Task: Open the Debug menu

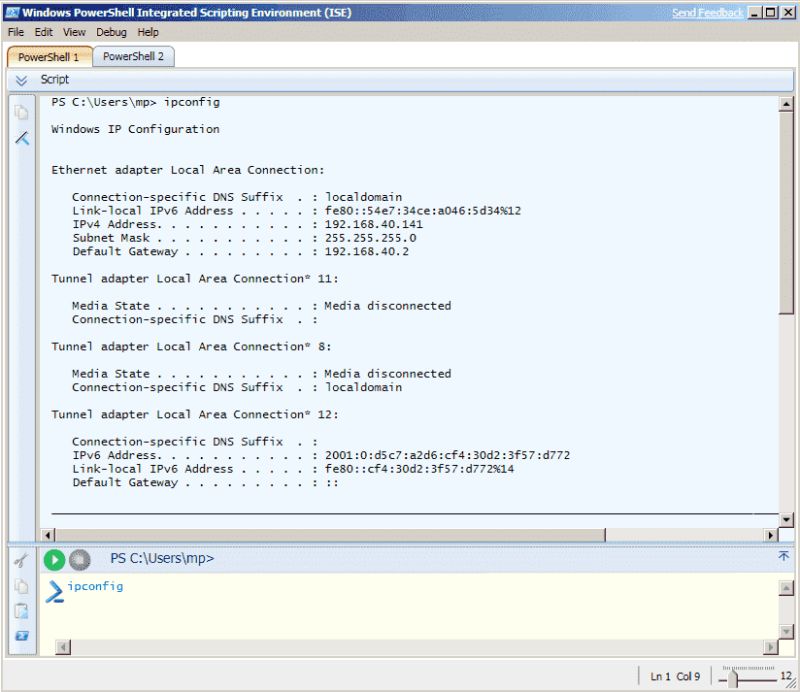Action: pyautogui.click(x=111, y=32)
